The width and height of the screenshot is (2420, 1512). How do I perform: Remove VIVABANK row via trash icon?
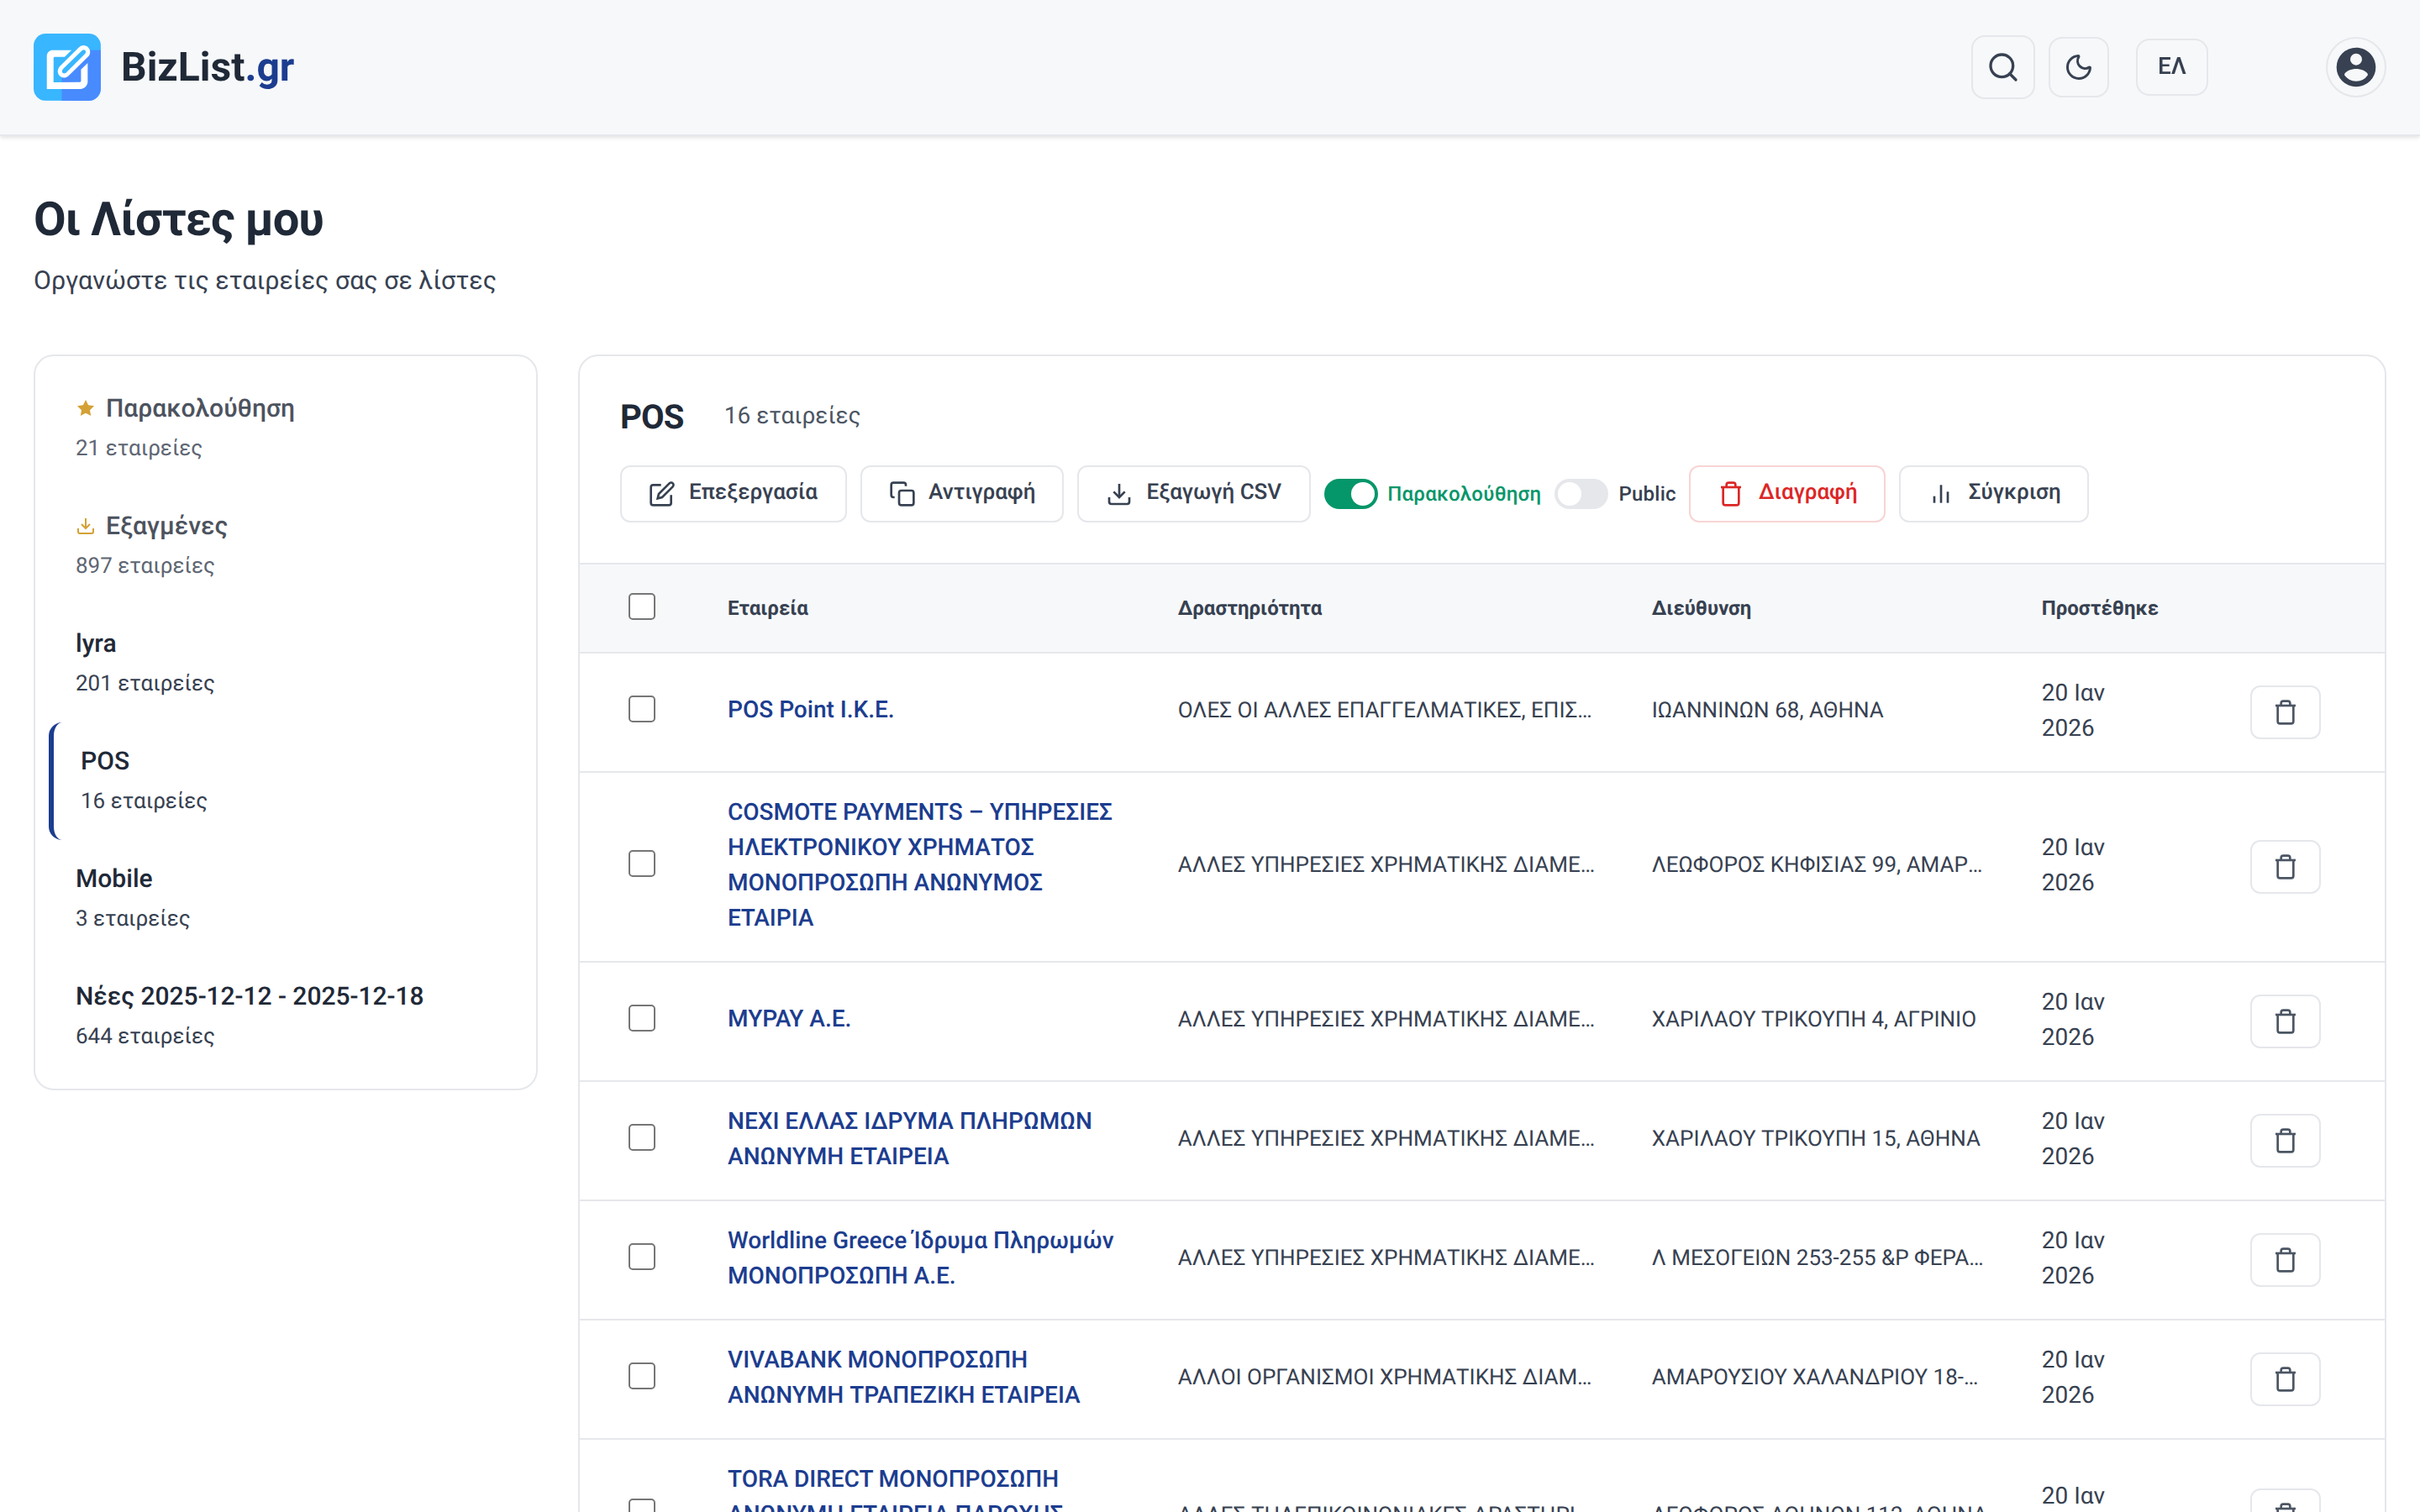coord(2285,1379)
